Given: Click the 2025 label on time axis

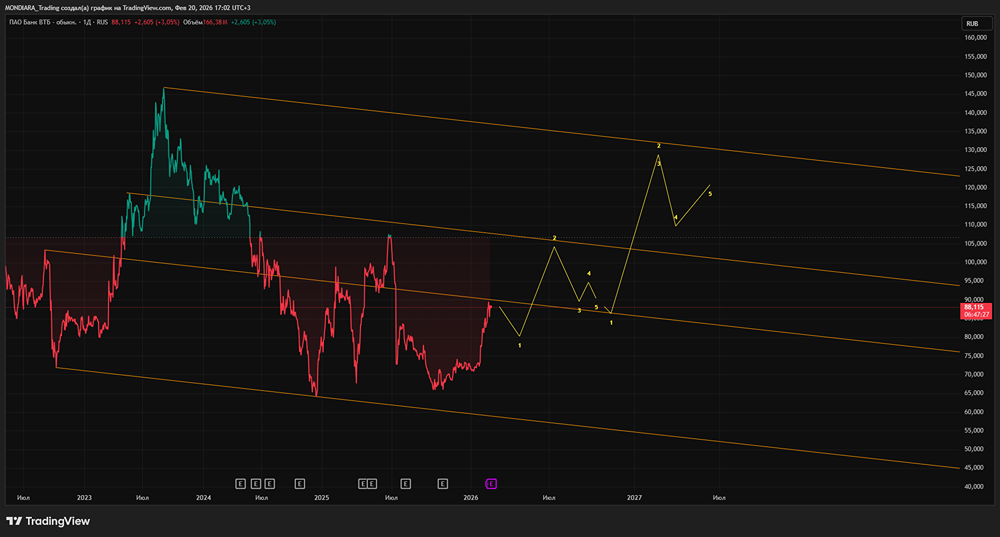Looking at the screenshot, I should tap(321, 497).
